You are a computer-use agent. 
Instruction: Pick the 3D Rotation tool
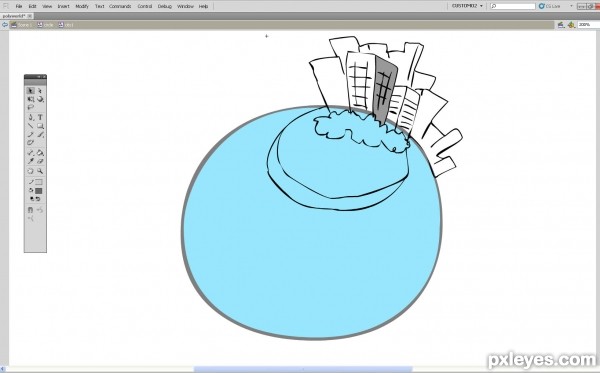coord(40,99)
